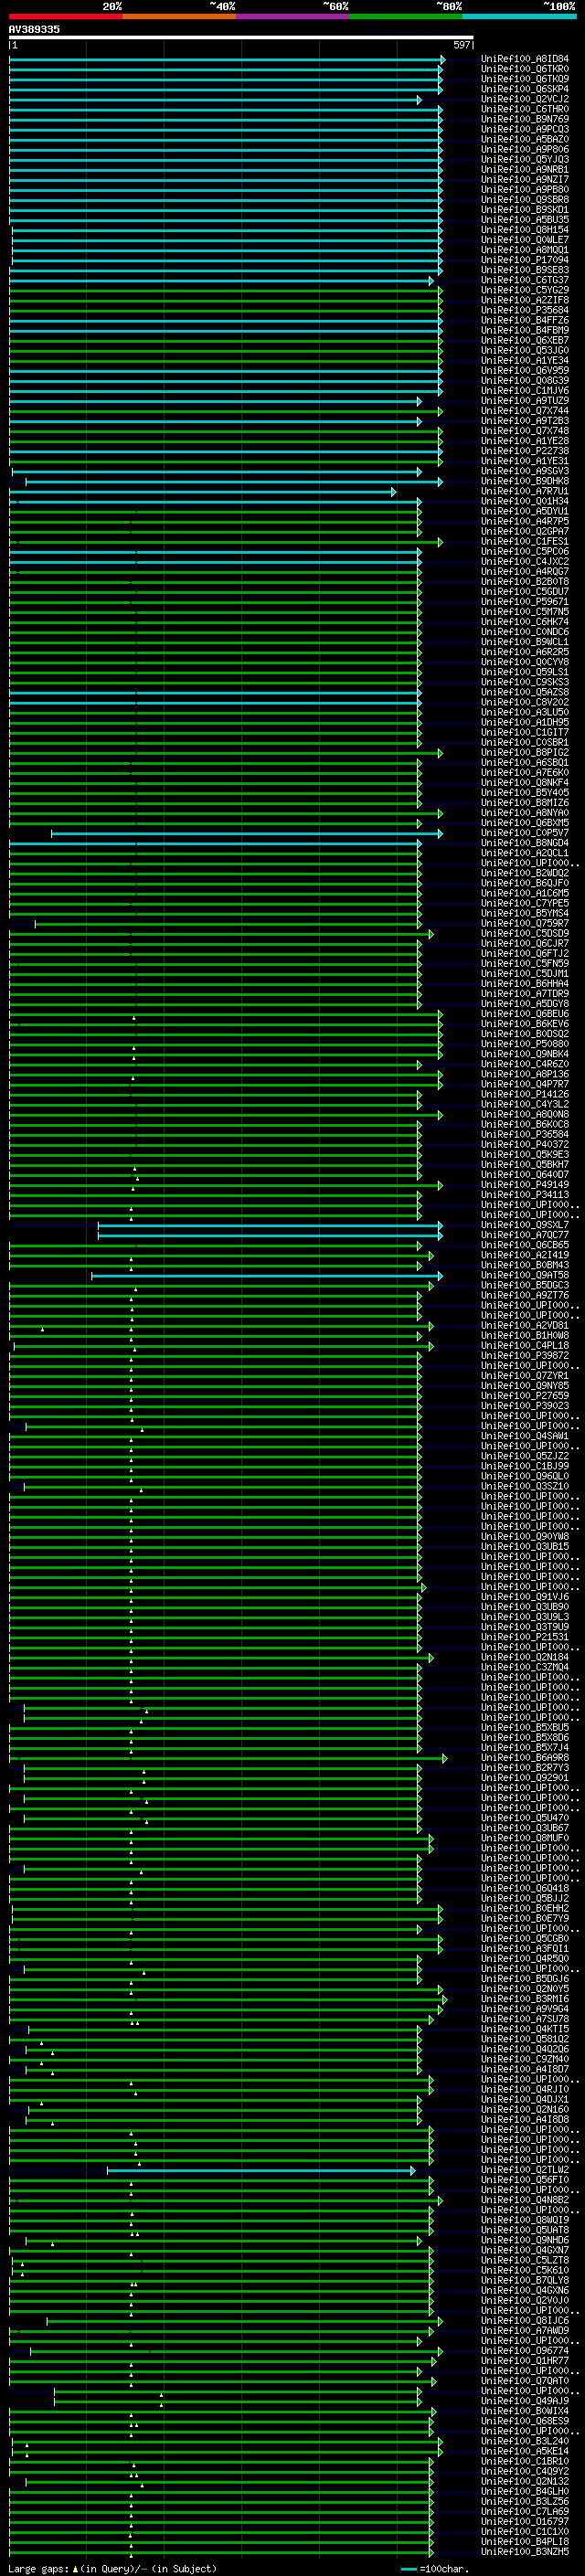The width and height of the screenshot is (585, 2576).
Task: Select the label UniRef100_Q7X744
Action: [x=525, y=411]
